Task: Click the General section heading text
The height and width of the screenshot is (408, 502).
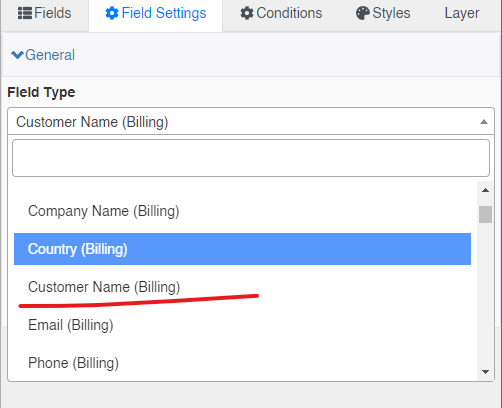Action: pyautogui.click(x=50, y=55)
